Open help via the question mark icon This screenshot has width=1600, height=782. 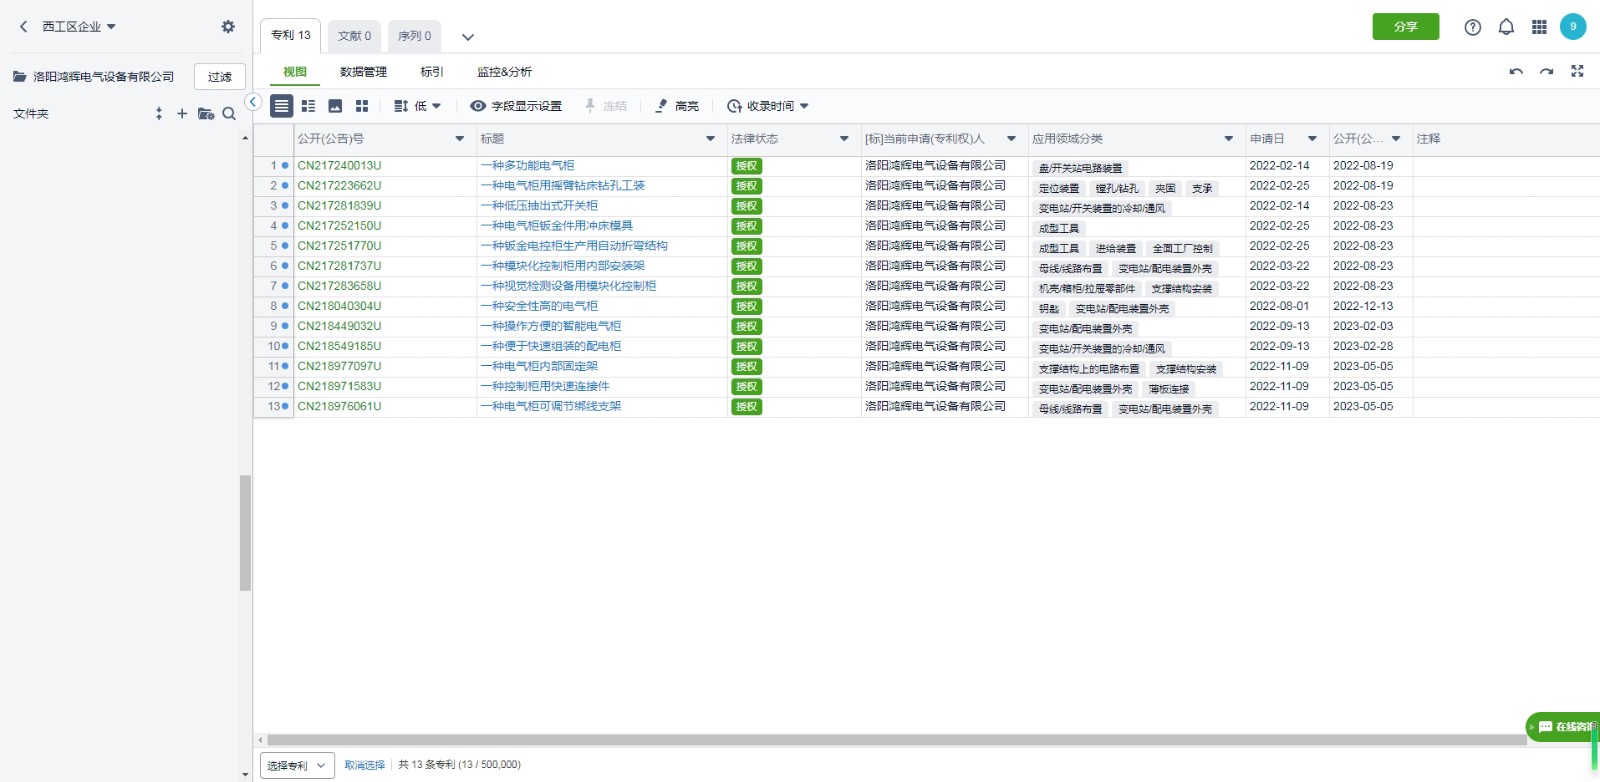click(x=1472, y=27)
